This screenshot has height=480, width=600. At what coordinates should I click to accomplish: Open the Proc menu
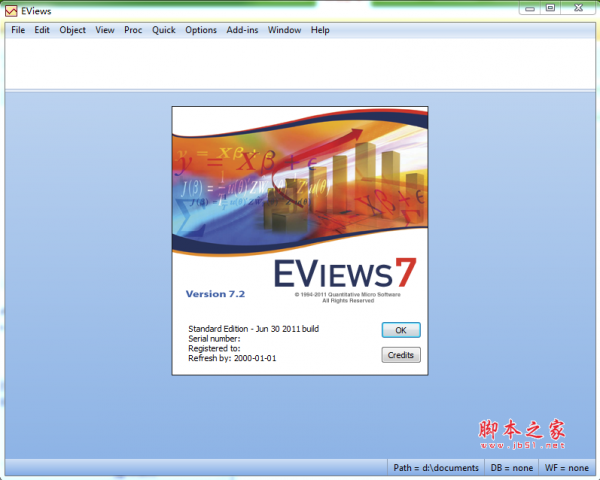pyautogui.click(x=133, y=30)
